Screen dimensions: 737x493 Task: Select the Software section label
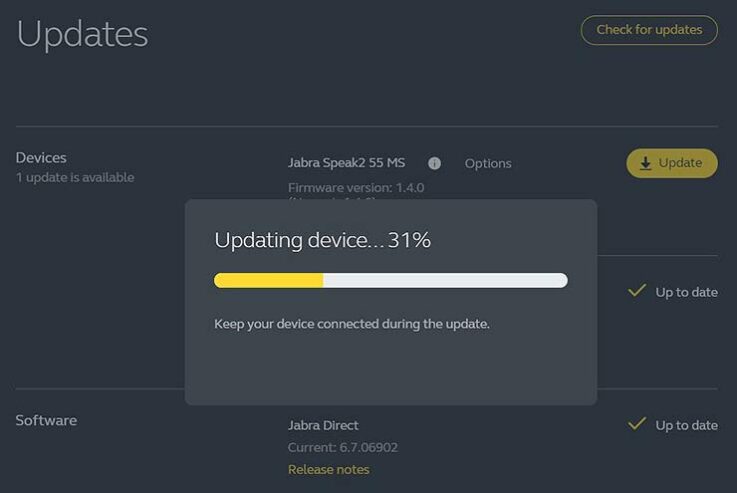pos(46,420)
